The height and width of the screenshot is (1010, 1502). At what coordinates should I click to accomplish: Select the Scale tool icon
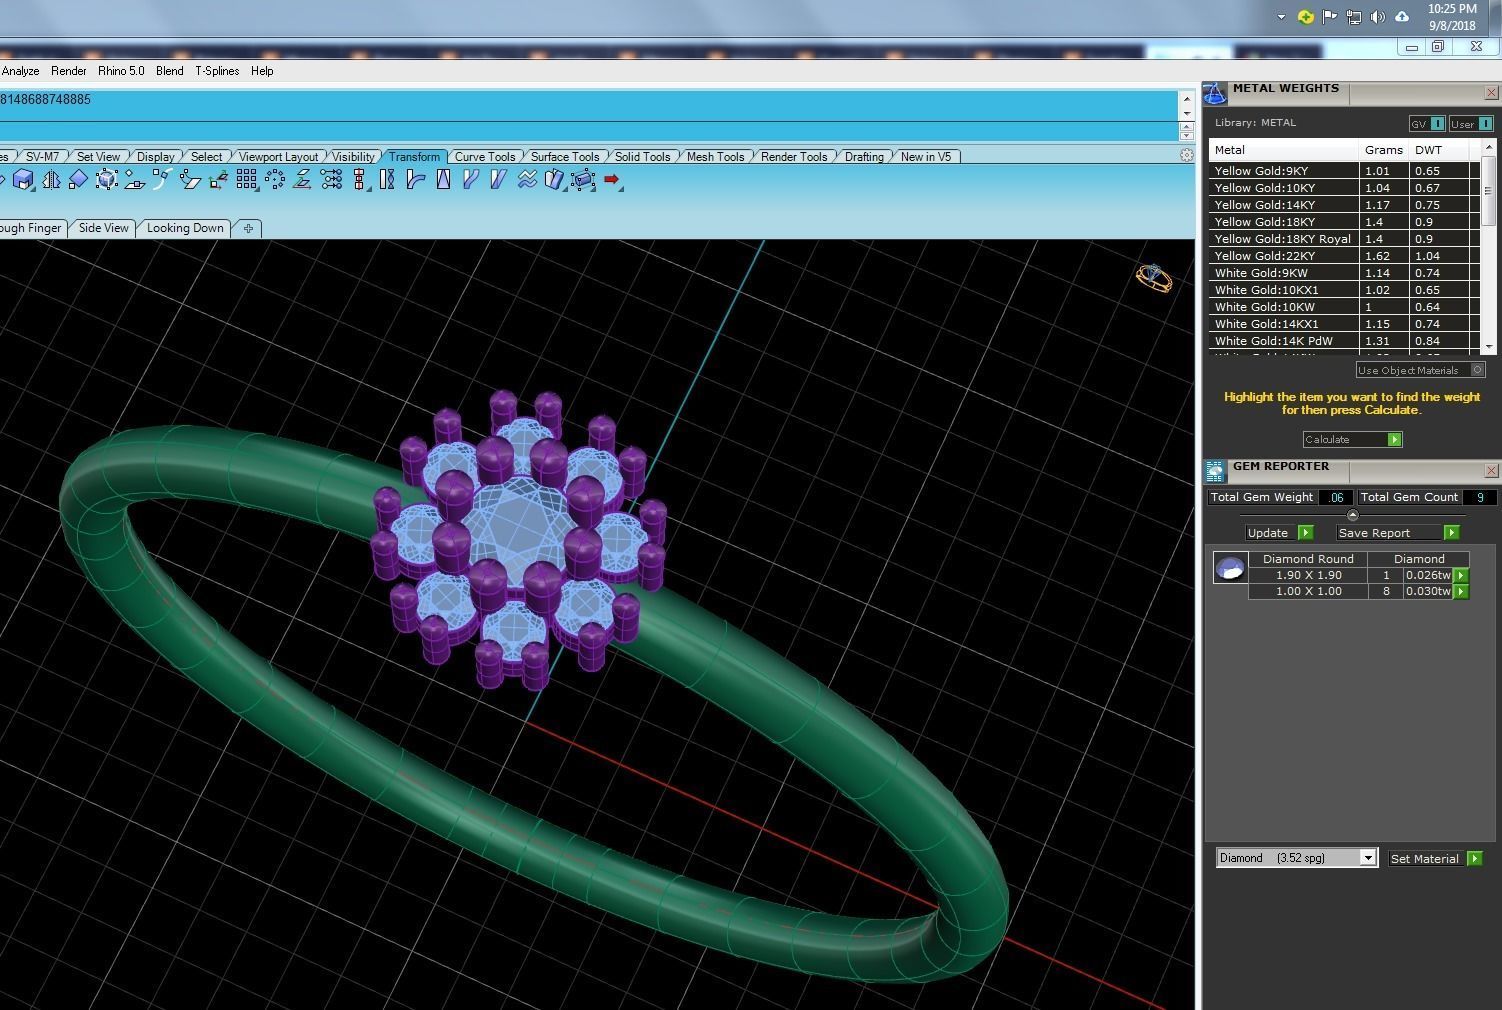[78, 180]
